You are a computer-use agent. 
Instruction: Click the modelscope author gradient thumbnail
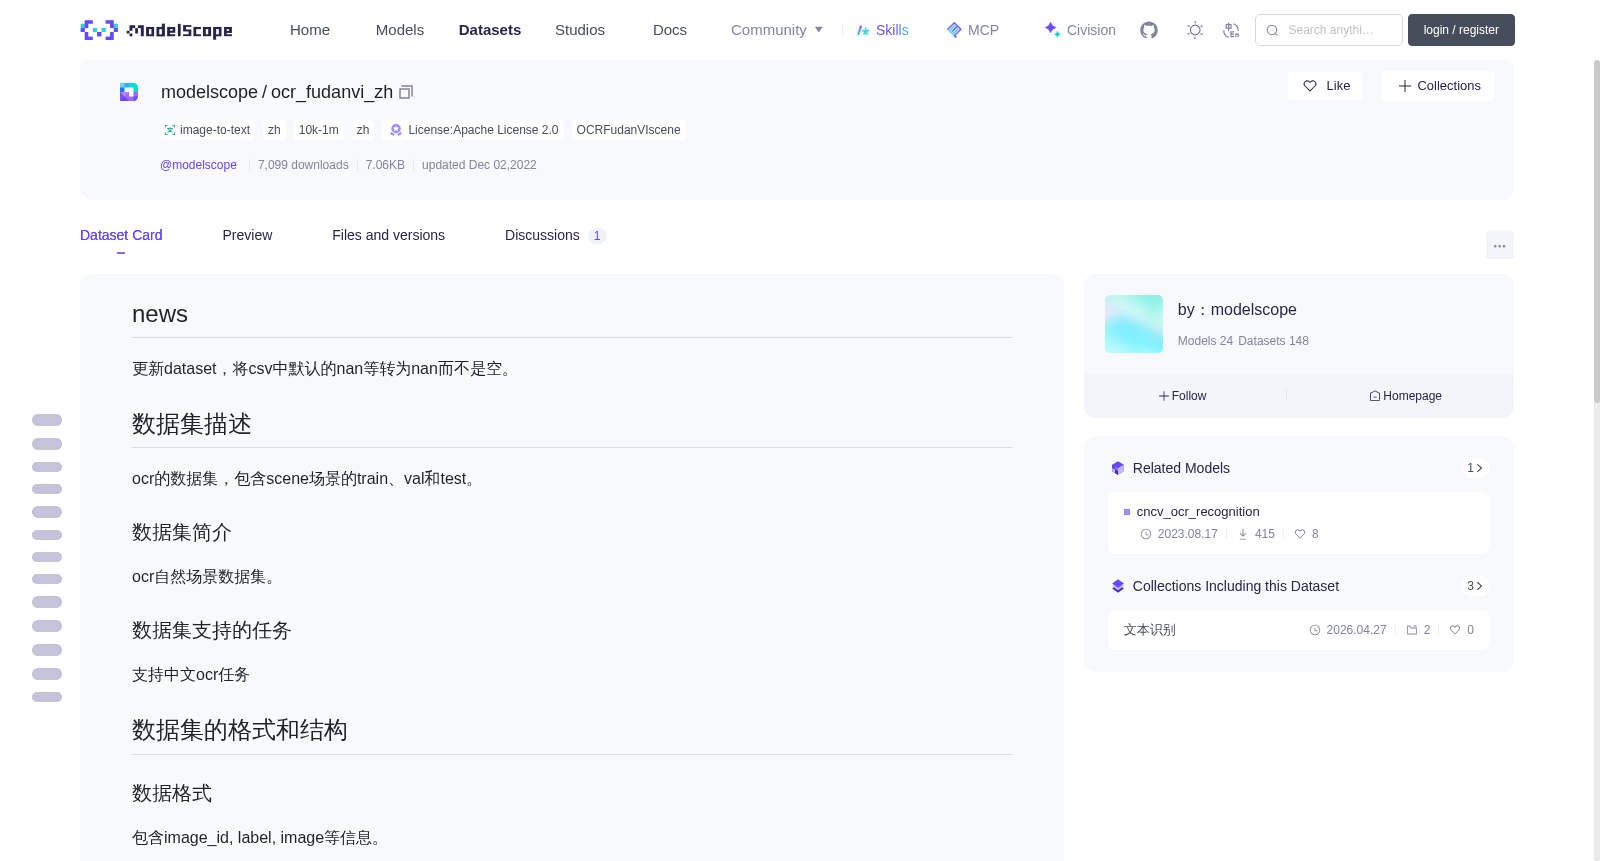(x=1134, y=324)
